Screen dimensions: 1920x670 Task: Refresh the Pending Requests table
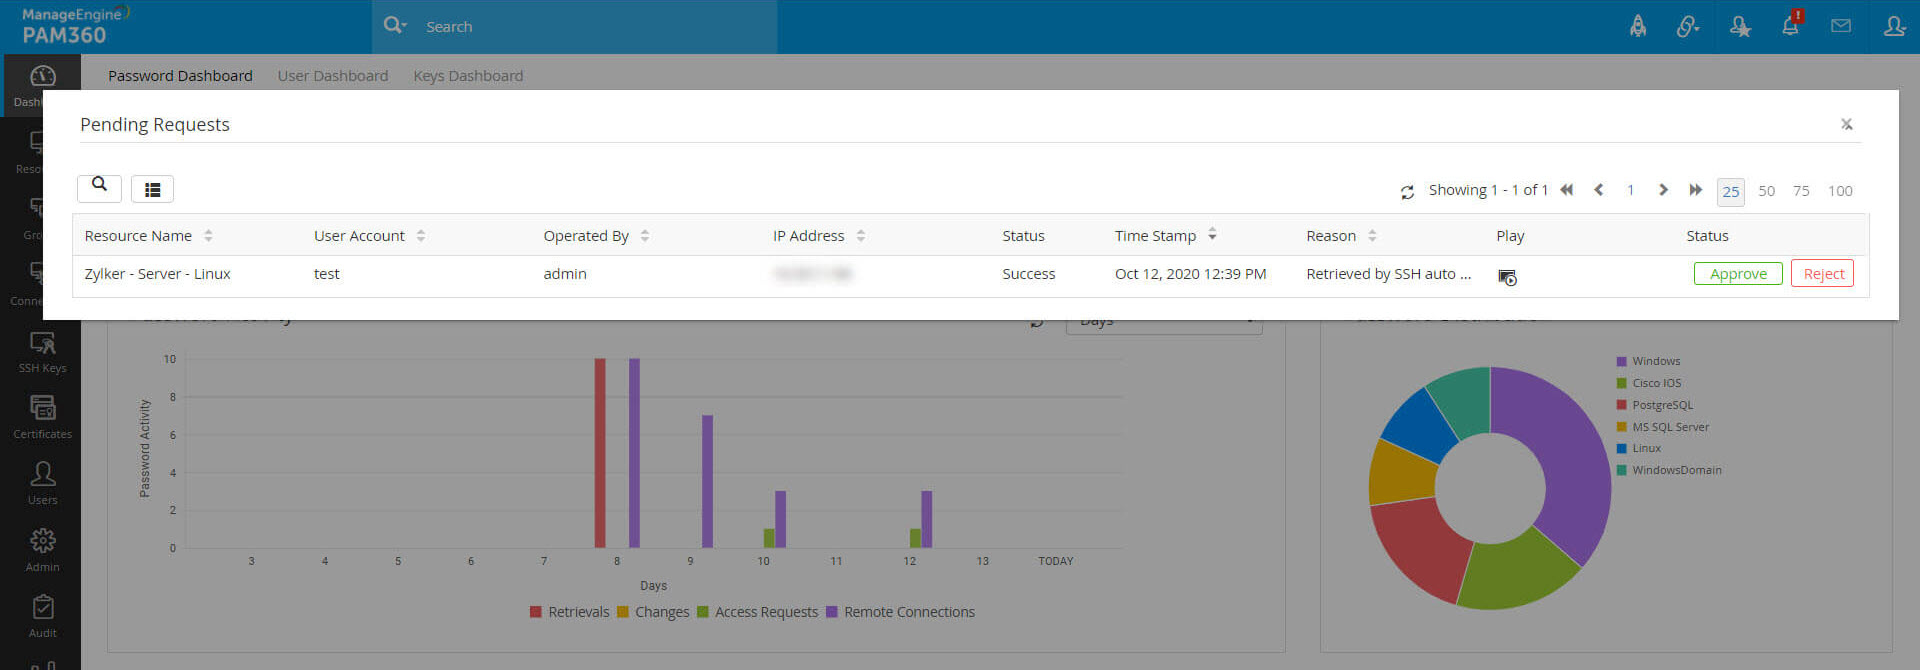[1407, 192]
